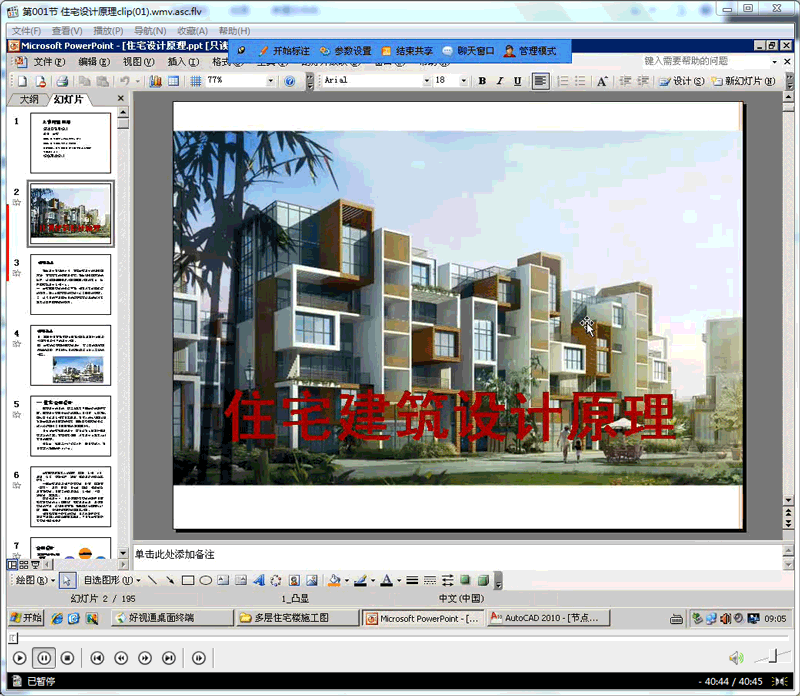
Task: Select the Arrow line drawing tool
Action: [170, 580]
